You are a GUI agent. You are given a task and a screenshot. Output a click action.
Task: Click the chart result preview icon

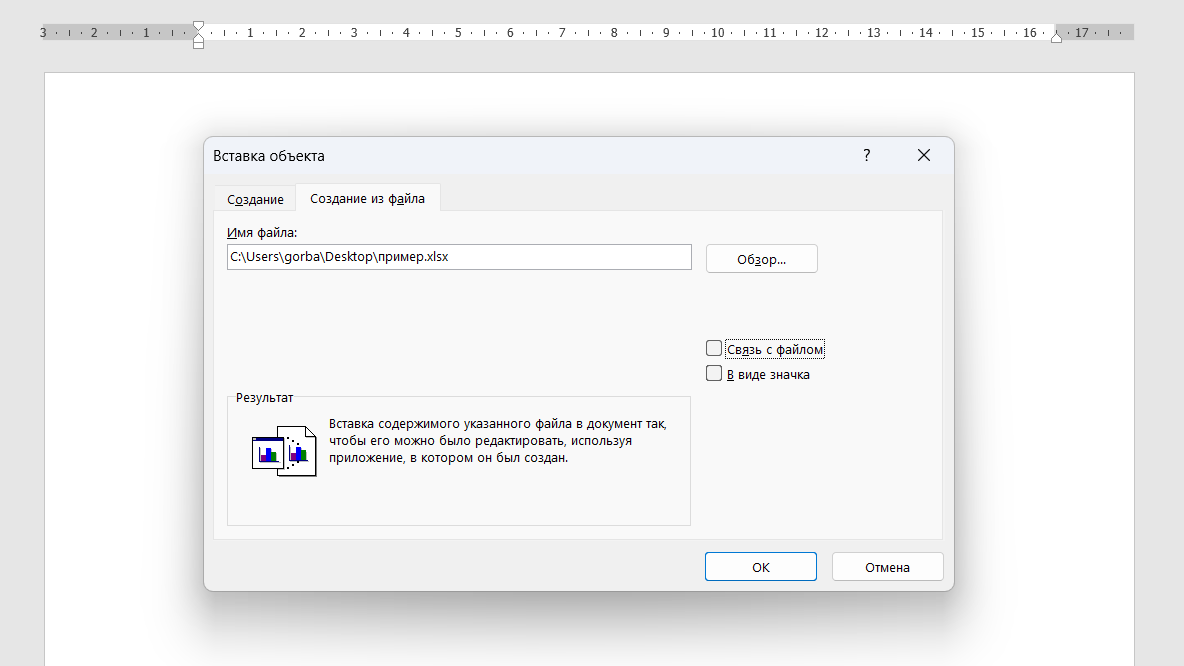point(284,451)
